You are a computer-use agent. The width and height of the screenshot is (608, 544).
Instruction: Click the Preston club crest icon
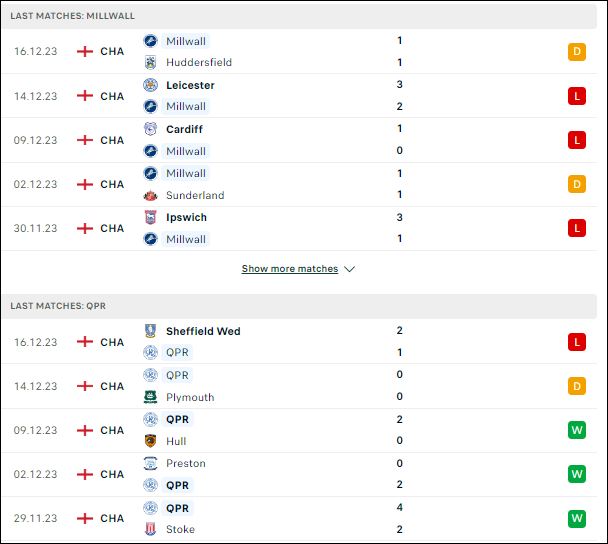pos(150,463)
